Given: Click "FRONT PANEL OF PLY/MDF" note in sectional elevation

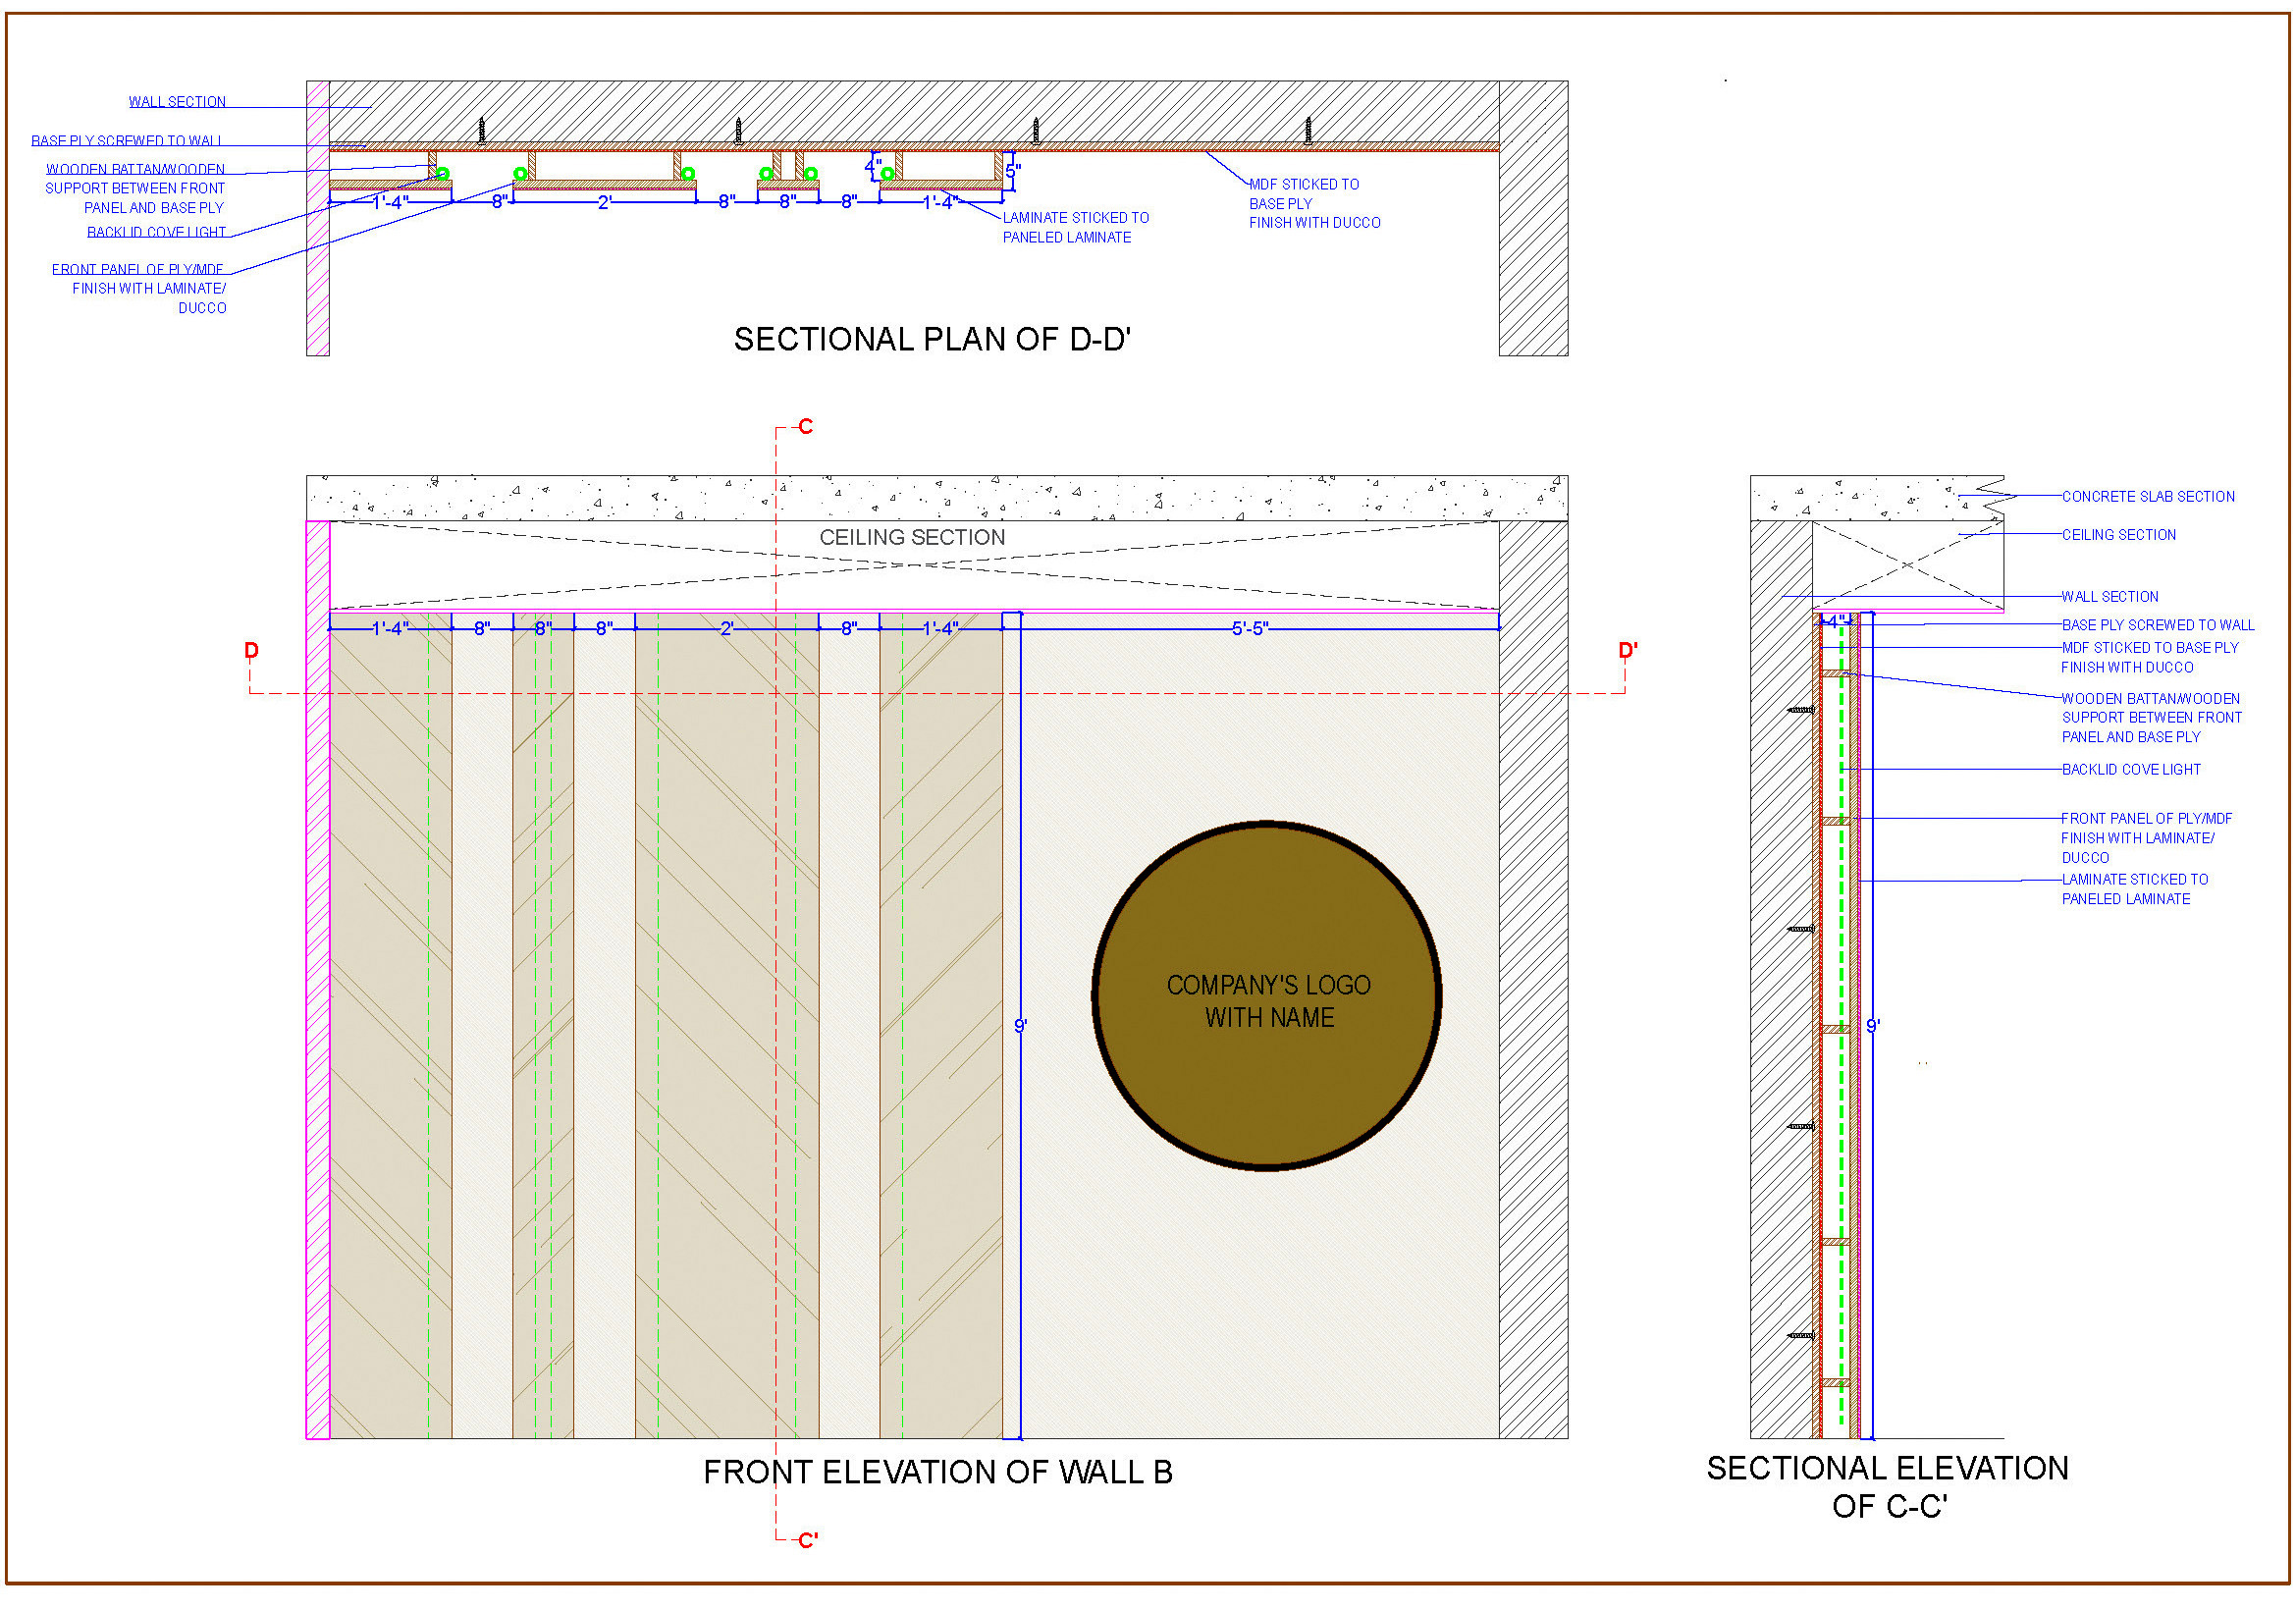Looking at the screenshot, I should 2146,838.
